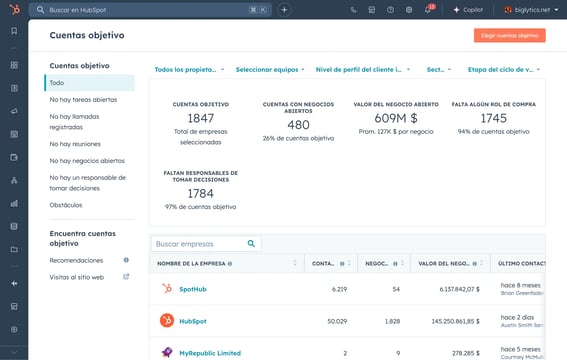The width and height of the screenshot is (567, 360).
Task: Click the 1784 faltan responsables metric
Action: click(x=201, y=194)
